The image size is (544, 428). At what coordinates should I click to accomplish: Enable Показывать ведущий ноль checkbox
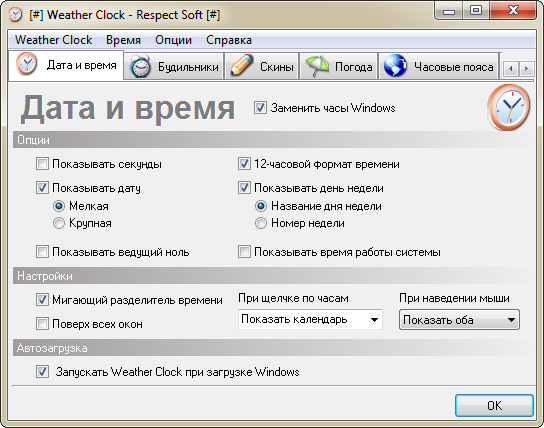pyautogui.click(x=42, y=252)
